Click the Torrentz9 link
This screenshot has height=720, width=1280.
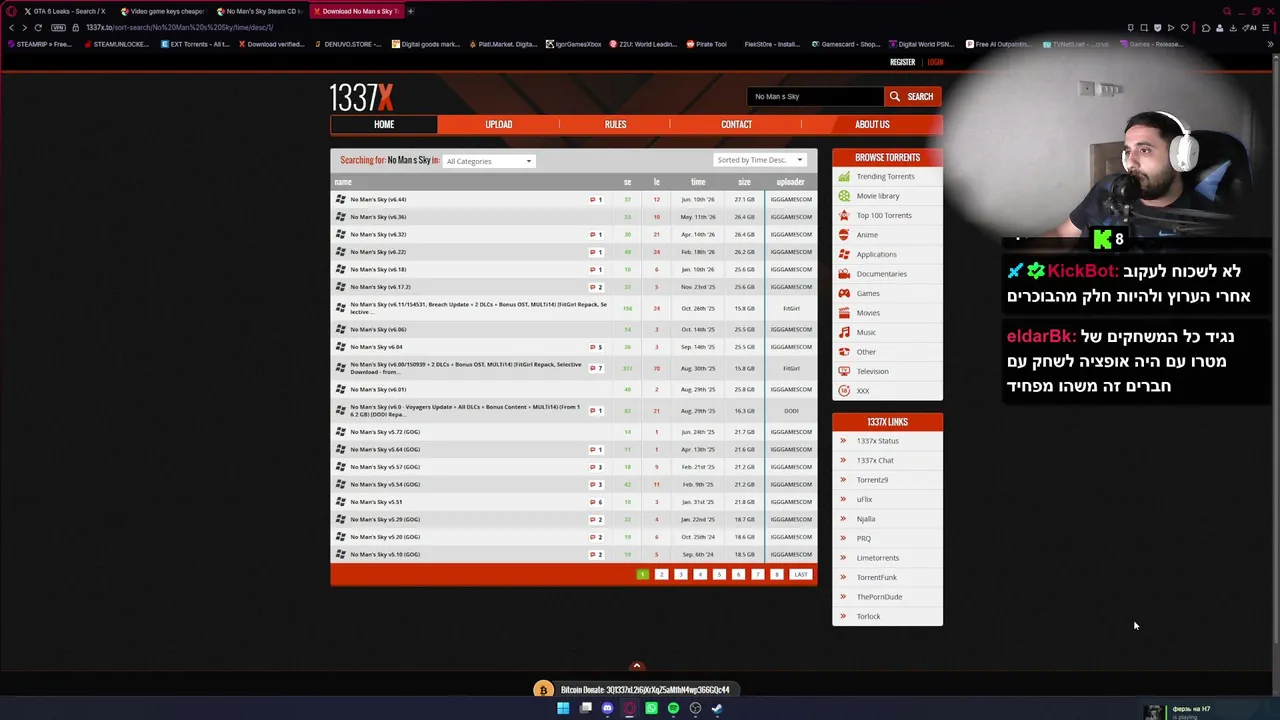(872, 480)
